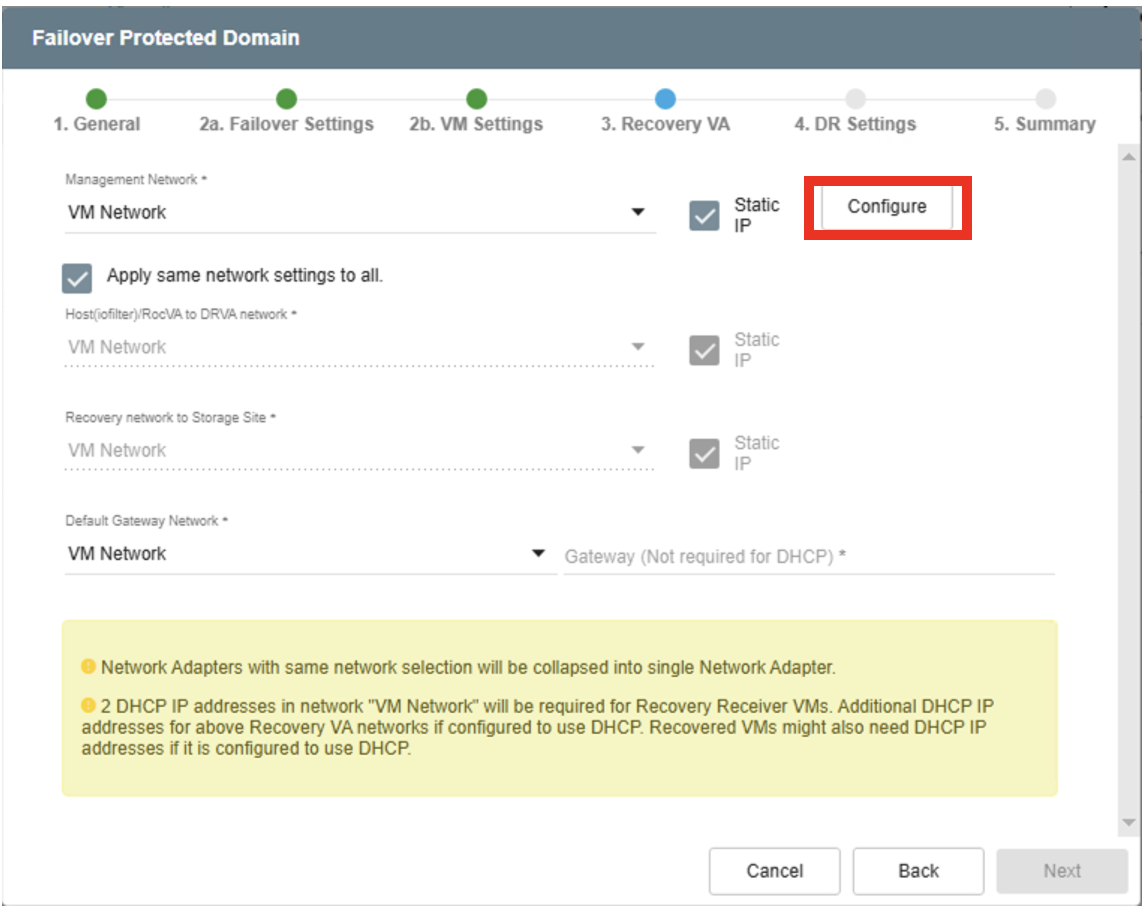Select the 5. Summary step label
Viewport: 1144px width, 916px height.
[1044, 125]
